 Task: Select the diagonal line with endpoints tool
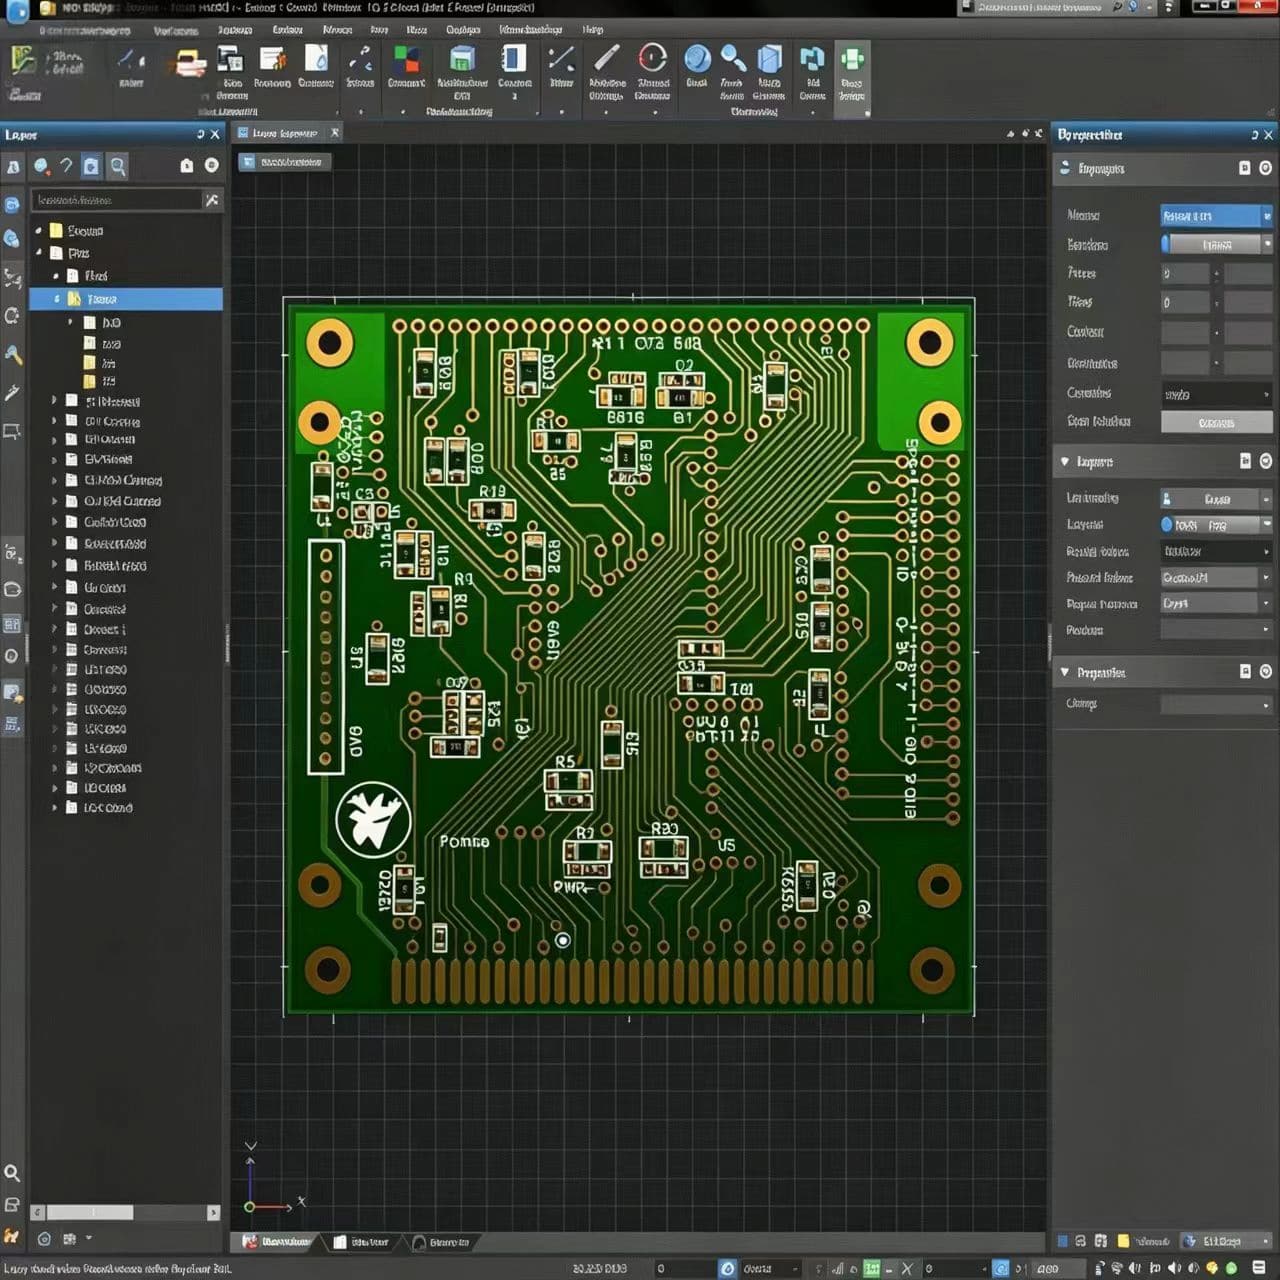[561, 59]
